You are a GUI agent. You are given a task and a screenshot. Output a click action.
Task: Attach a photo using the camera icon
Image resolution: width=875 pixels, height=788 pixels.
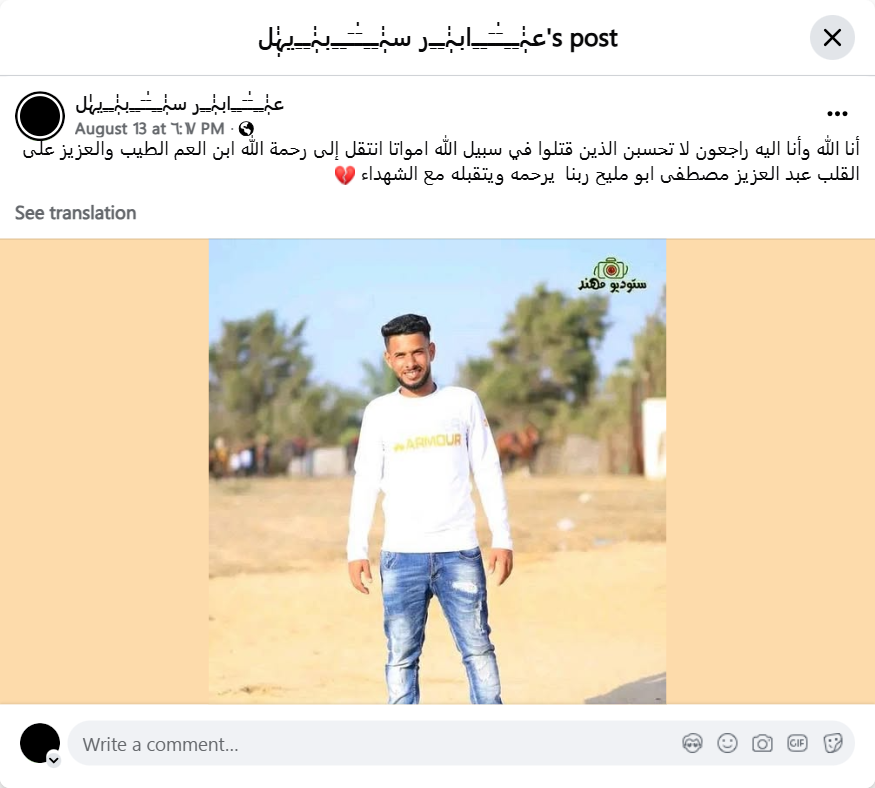762,743
